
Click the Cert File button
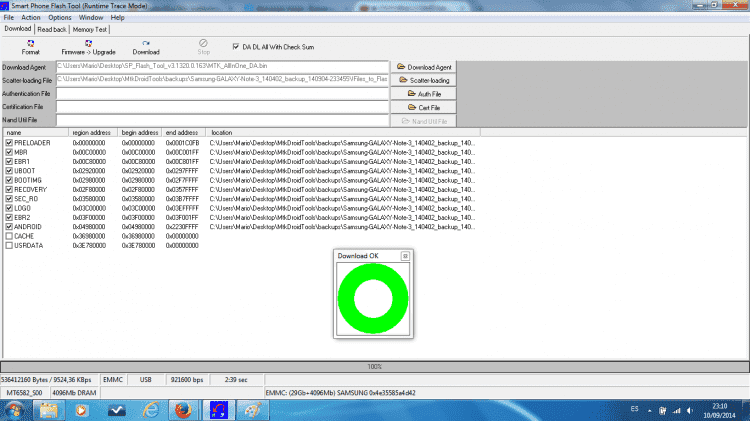click(423, 108)
